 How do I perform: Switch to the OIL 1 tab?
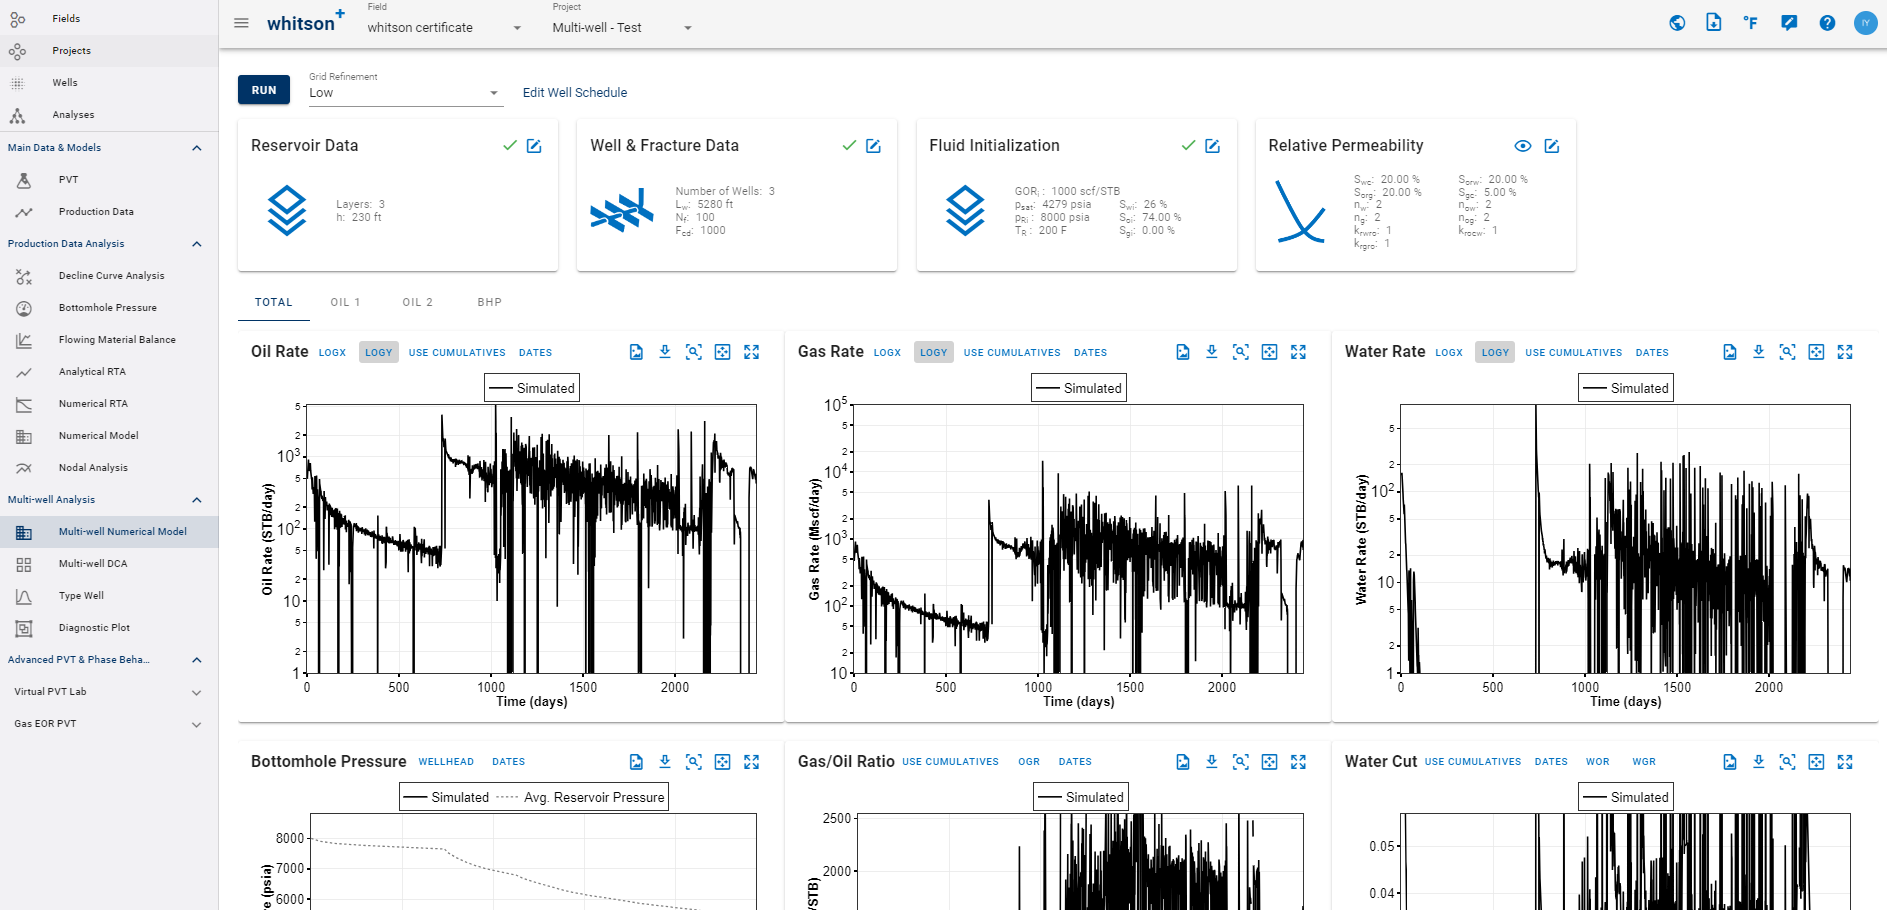345,302
